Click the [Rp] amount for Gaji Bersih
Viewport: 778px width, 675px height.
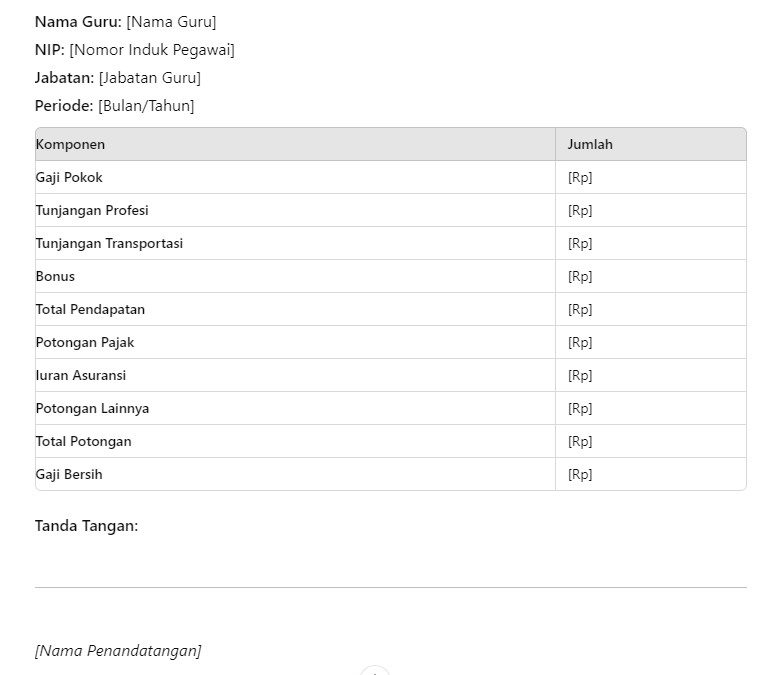pos(580,474)
